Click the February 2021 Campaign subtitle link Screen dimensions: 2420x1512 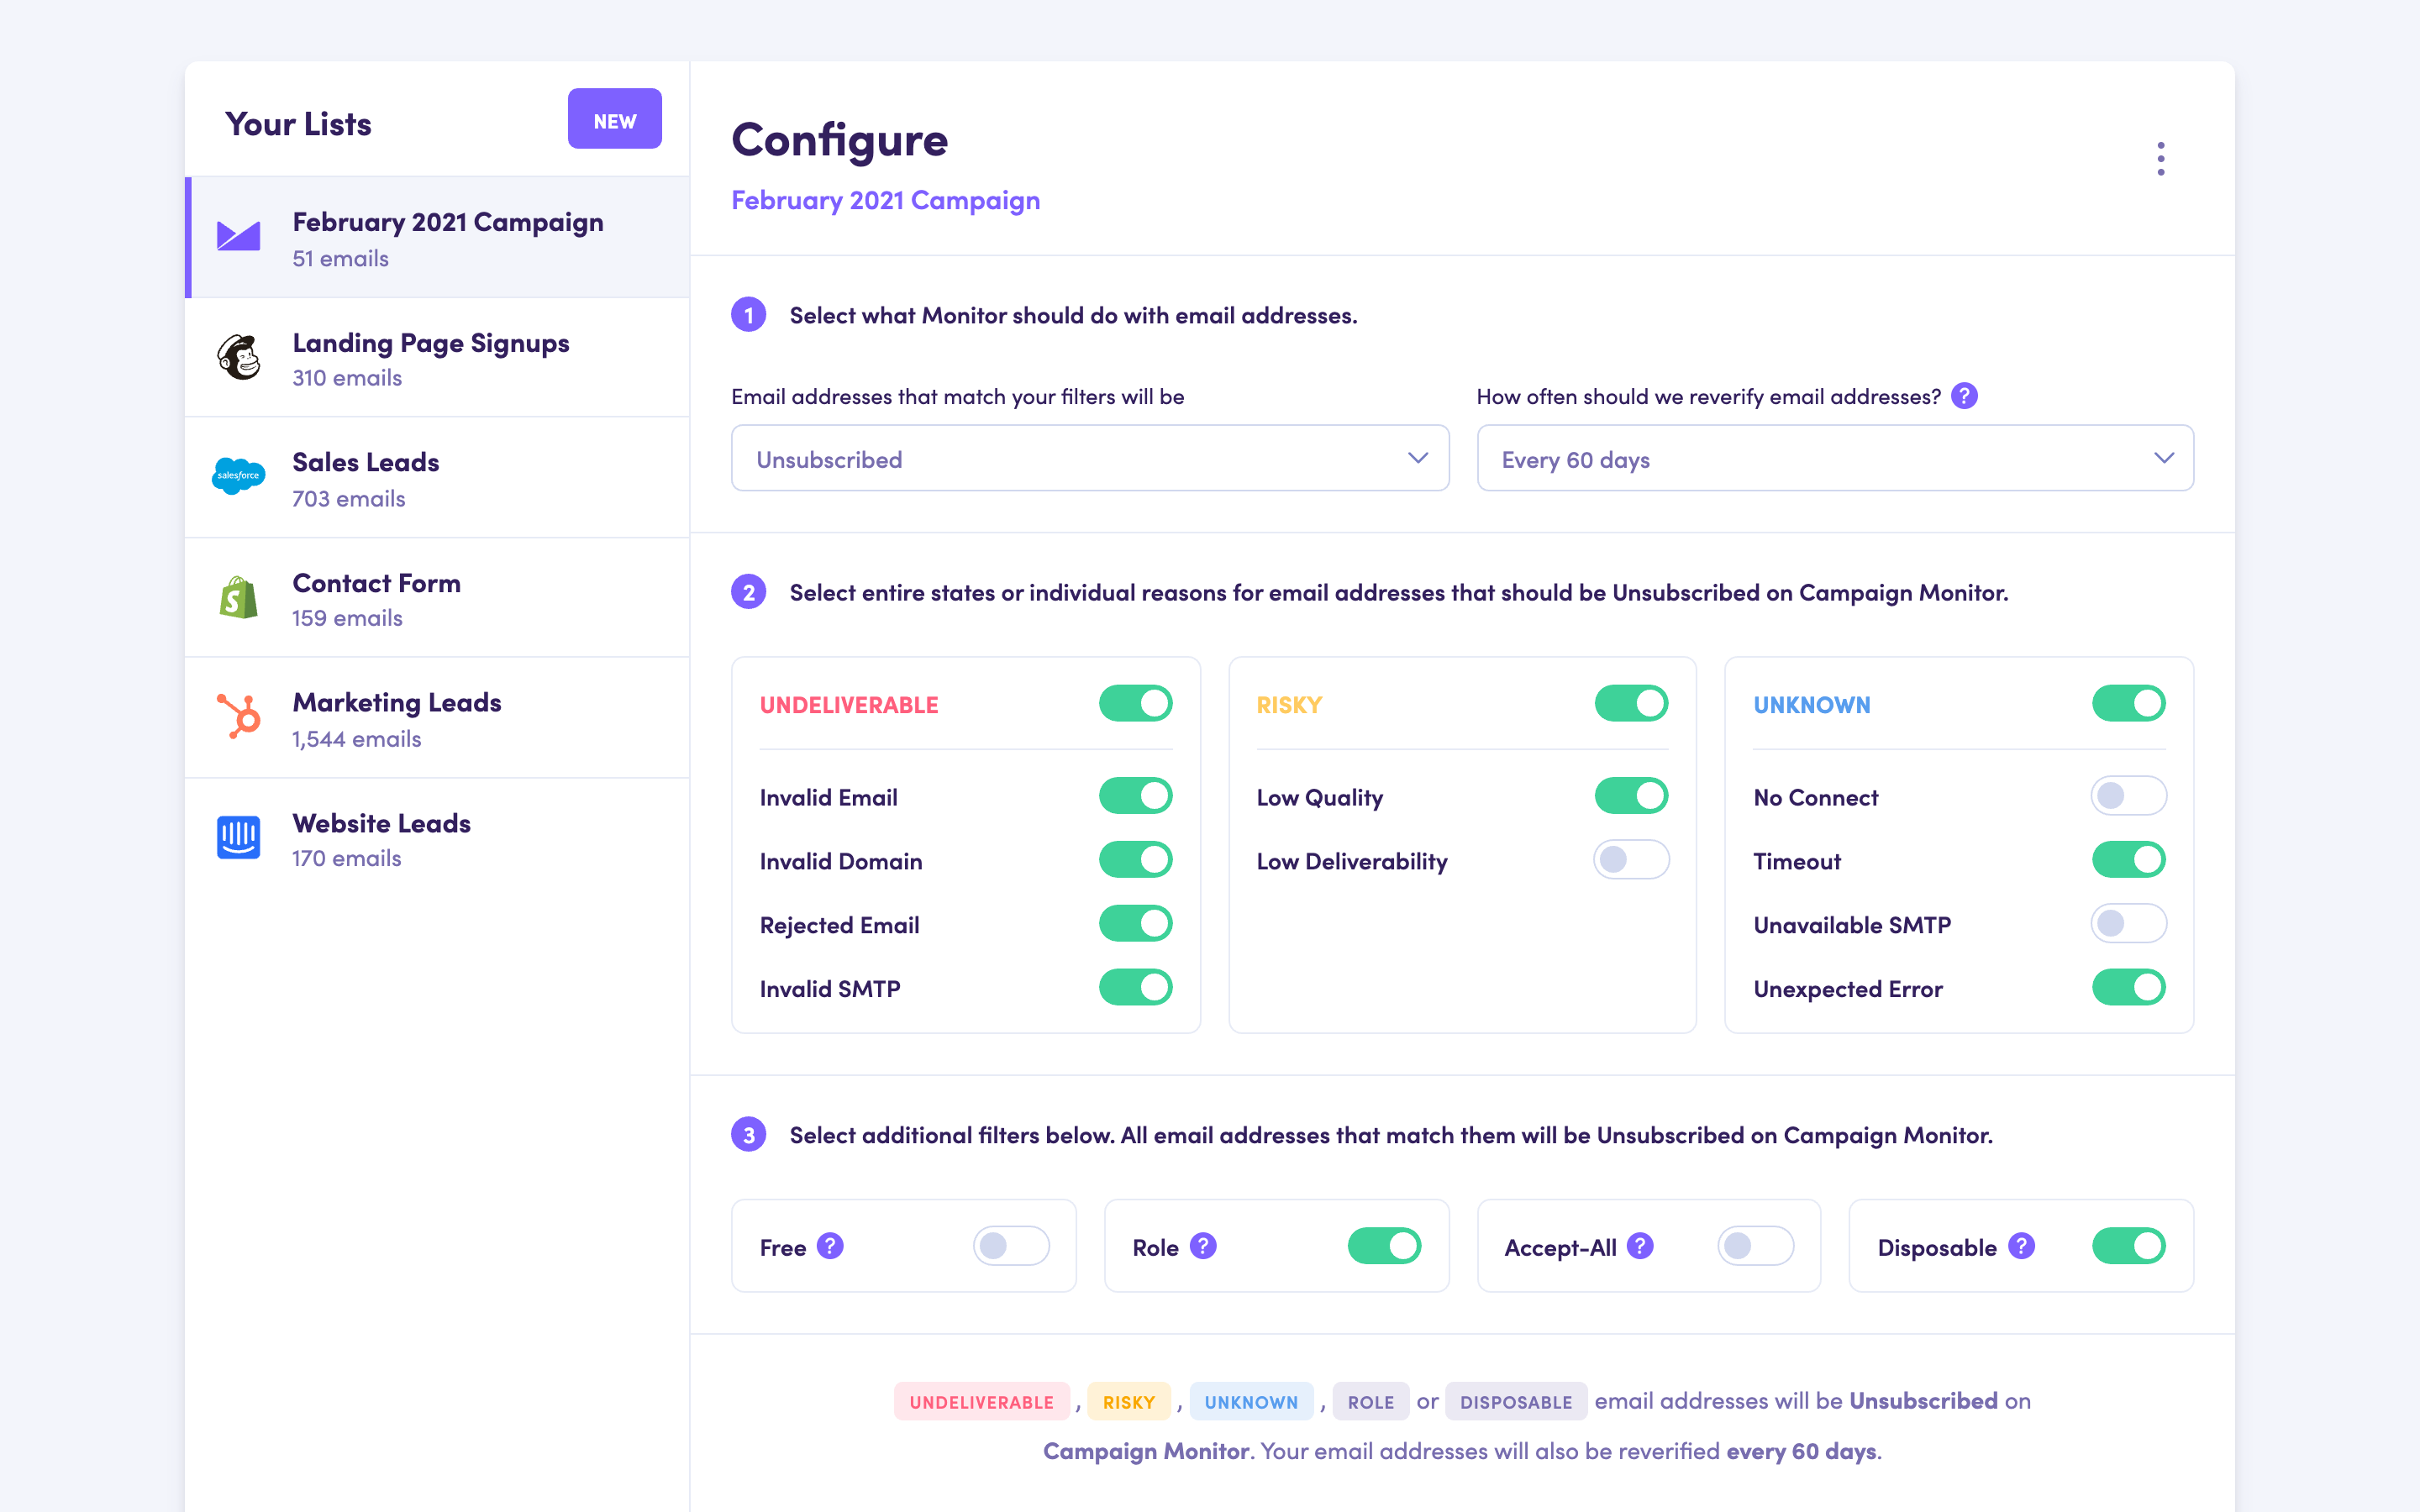(885, 201)
